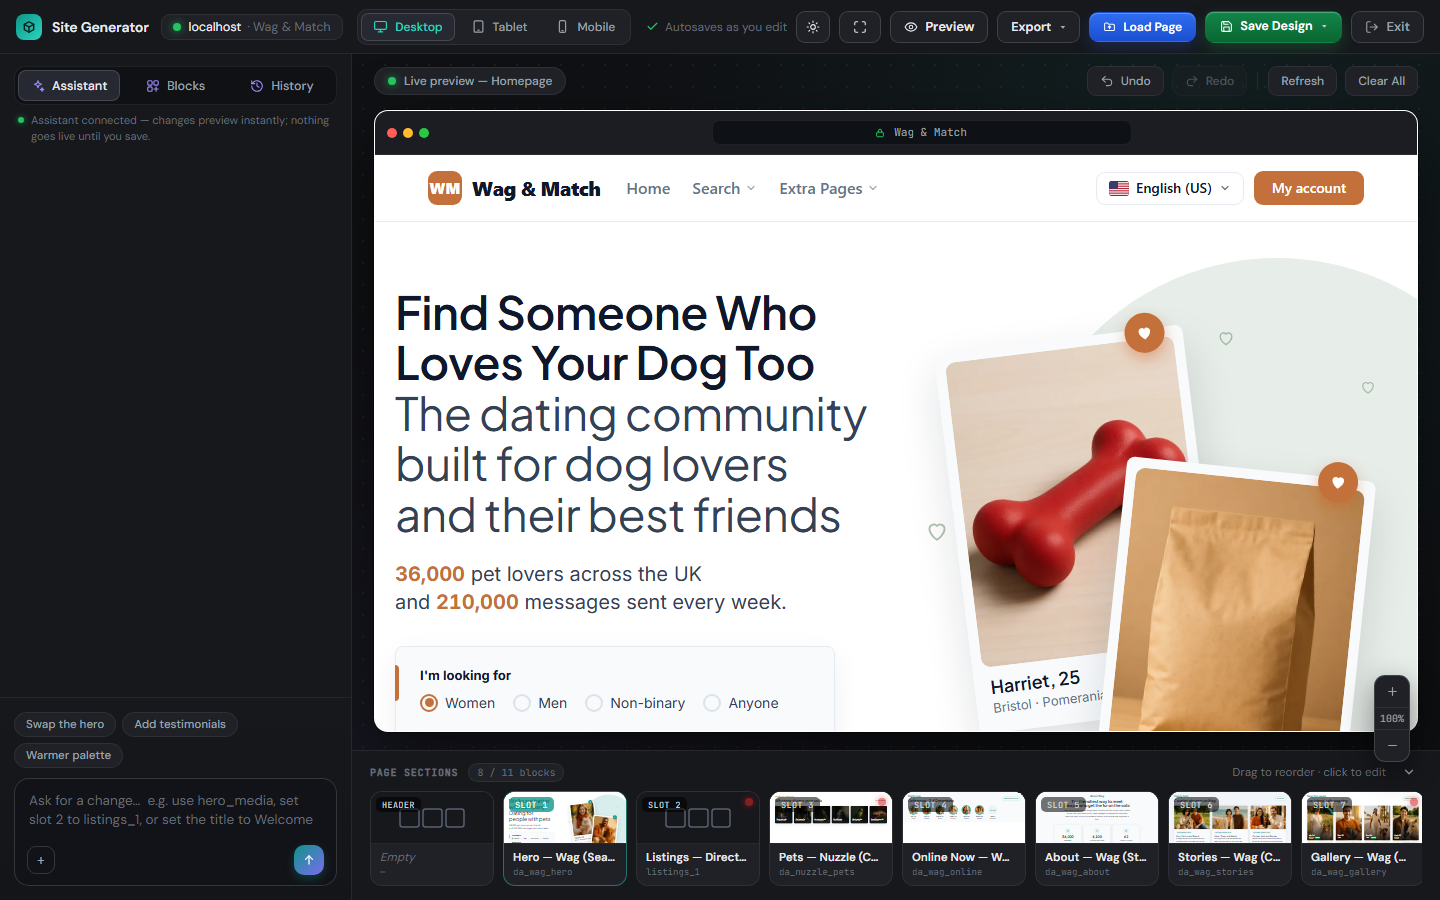
Task: Click Home in the preview navigation
Action: [x=648, y=188]
